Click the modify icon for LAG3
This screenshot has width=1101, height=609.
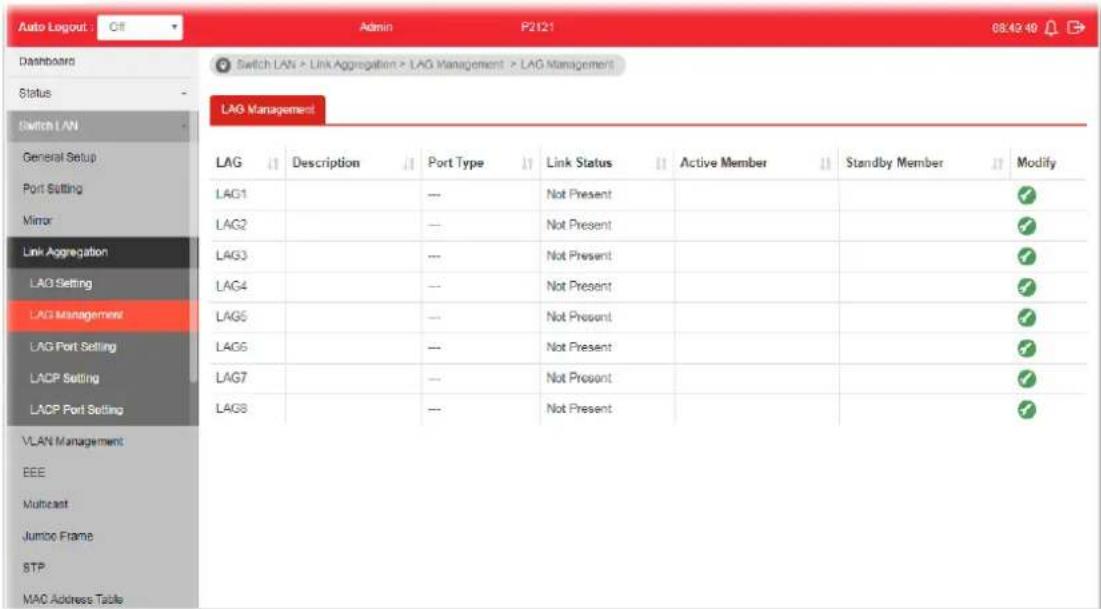pyautogui.click(x=1027, y=256)
